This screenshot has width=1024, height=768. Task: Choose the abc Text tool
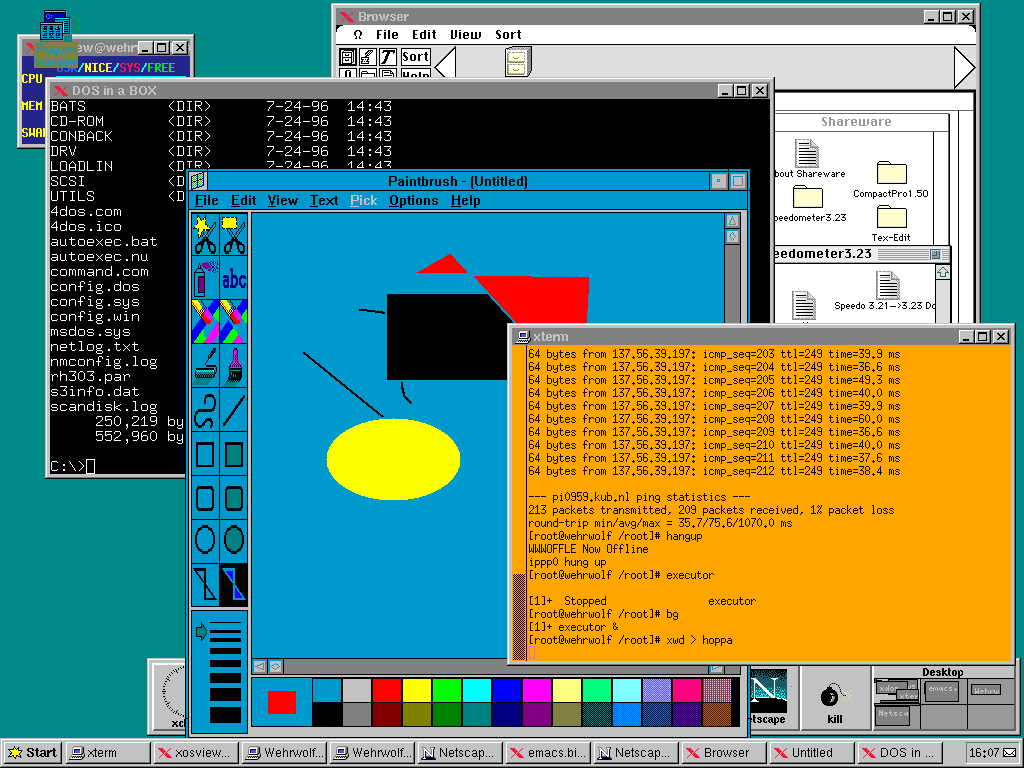[x=234, y=277]
